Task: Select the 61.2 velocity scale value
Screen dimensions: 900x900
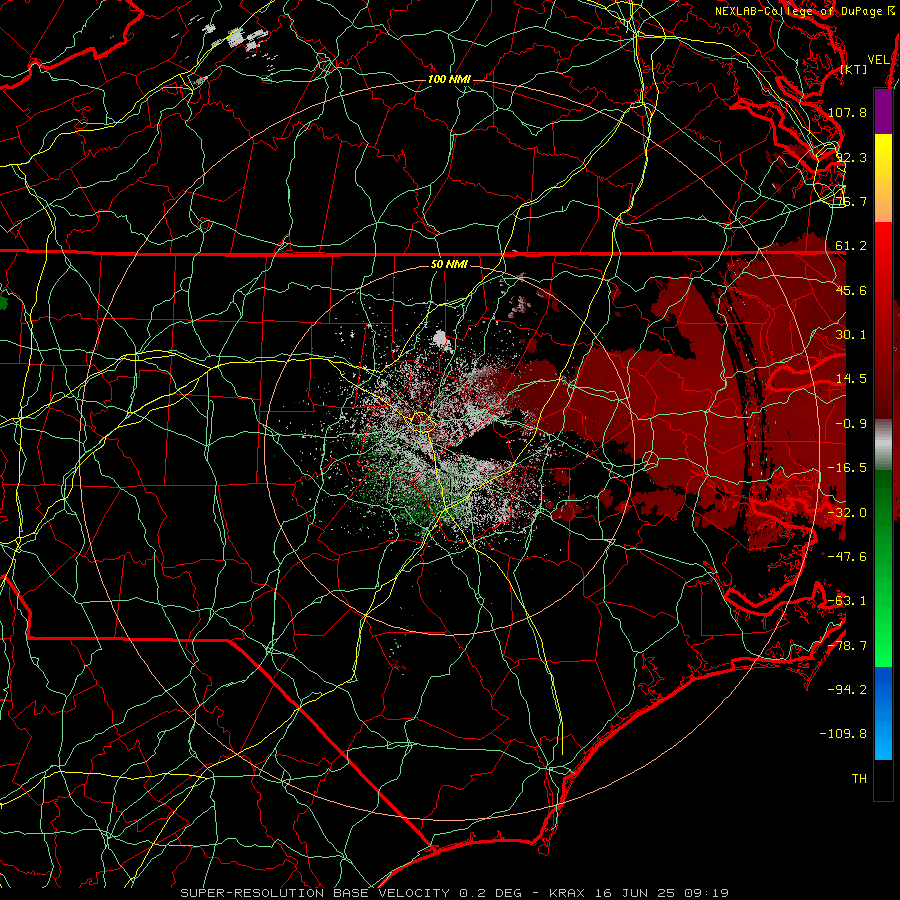Action: (x=851, y=246)
